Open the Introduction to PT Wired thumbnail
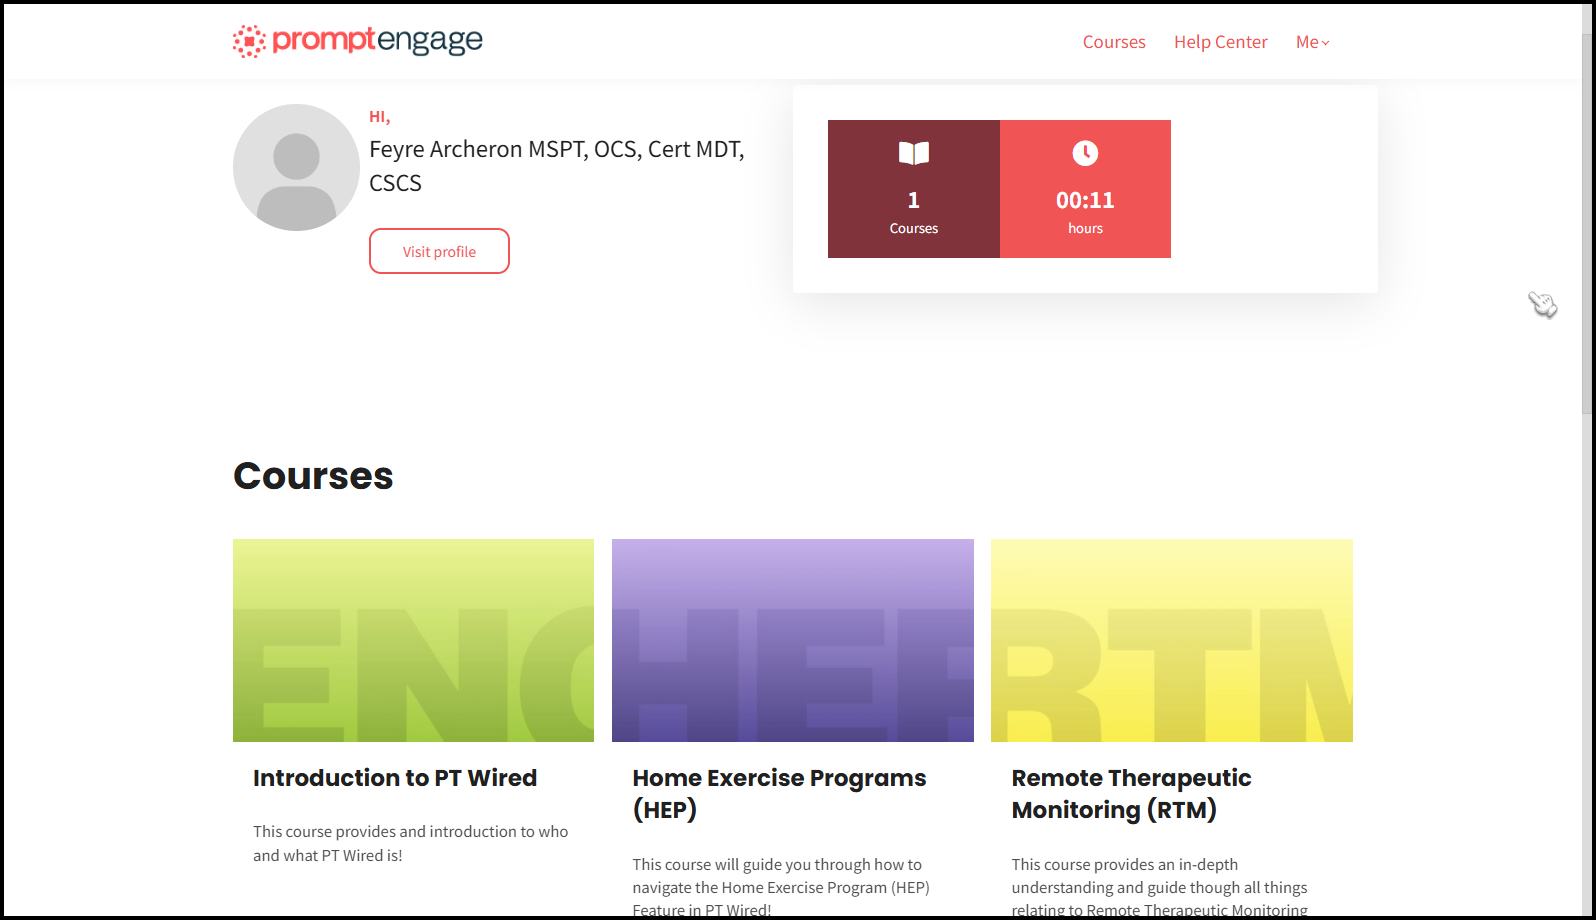Viewport: 1596px width, 920px height. point(413,640)
